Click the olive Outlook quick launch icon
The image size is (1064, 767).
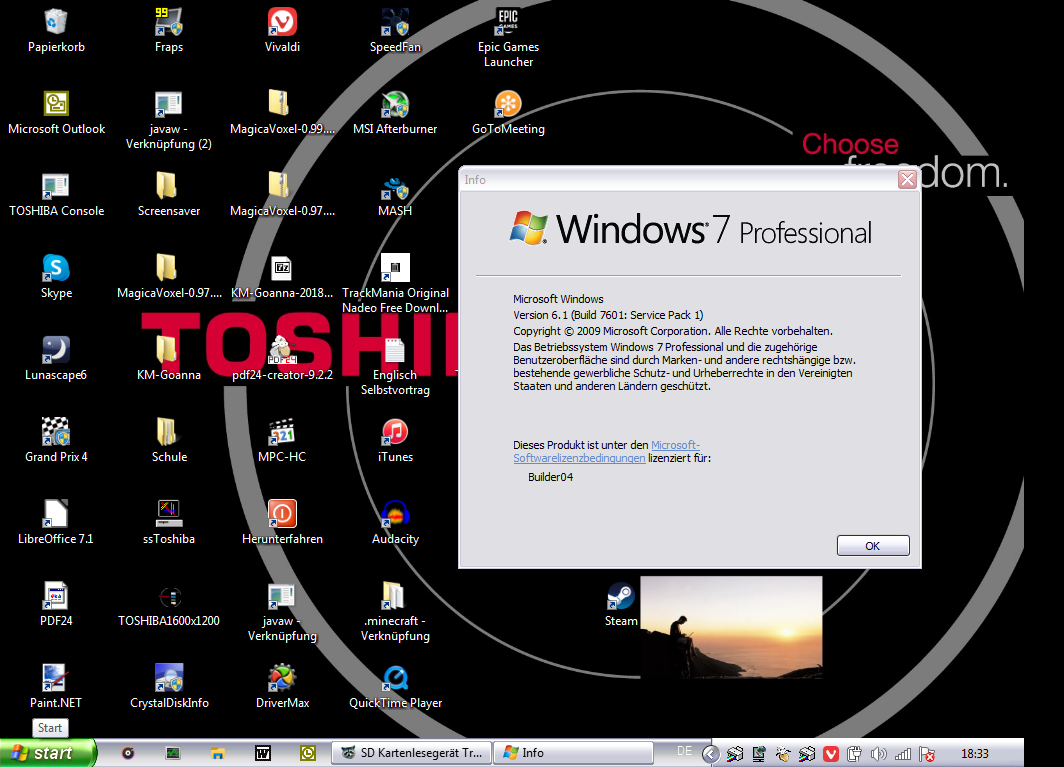[x=307, y=753]
